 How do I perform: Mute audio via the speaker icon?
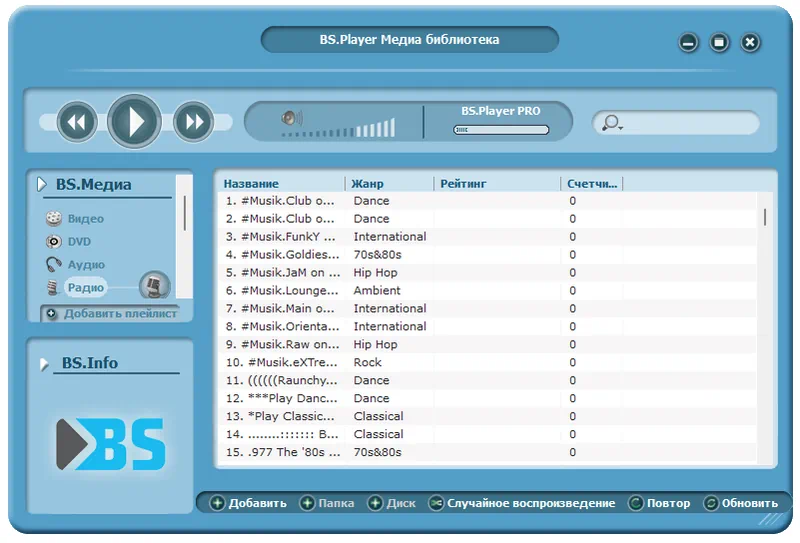click(292, 118)
